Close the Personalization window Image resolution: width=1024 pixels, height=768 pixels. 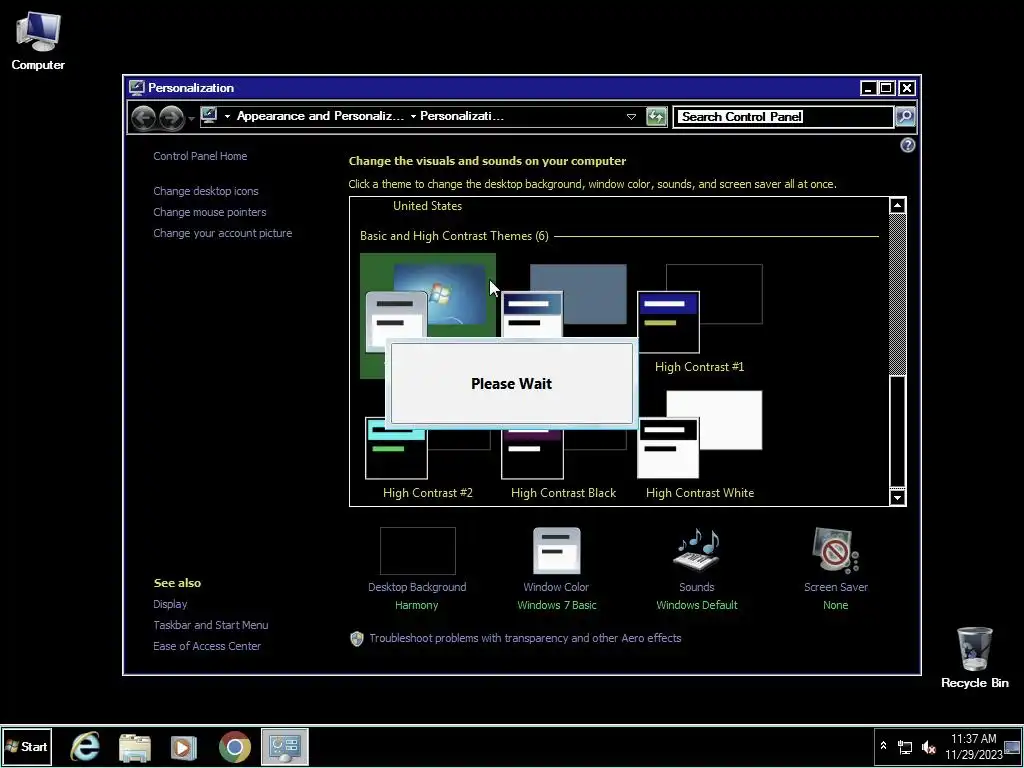pos(906,88)
